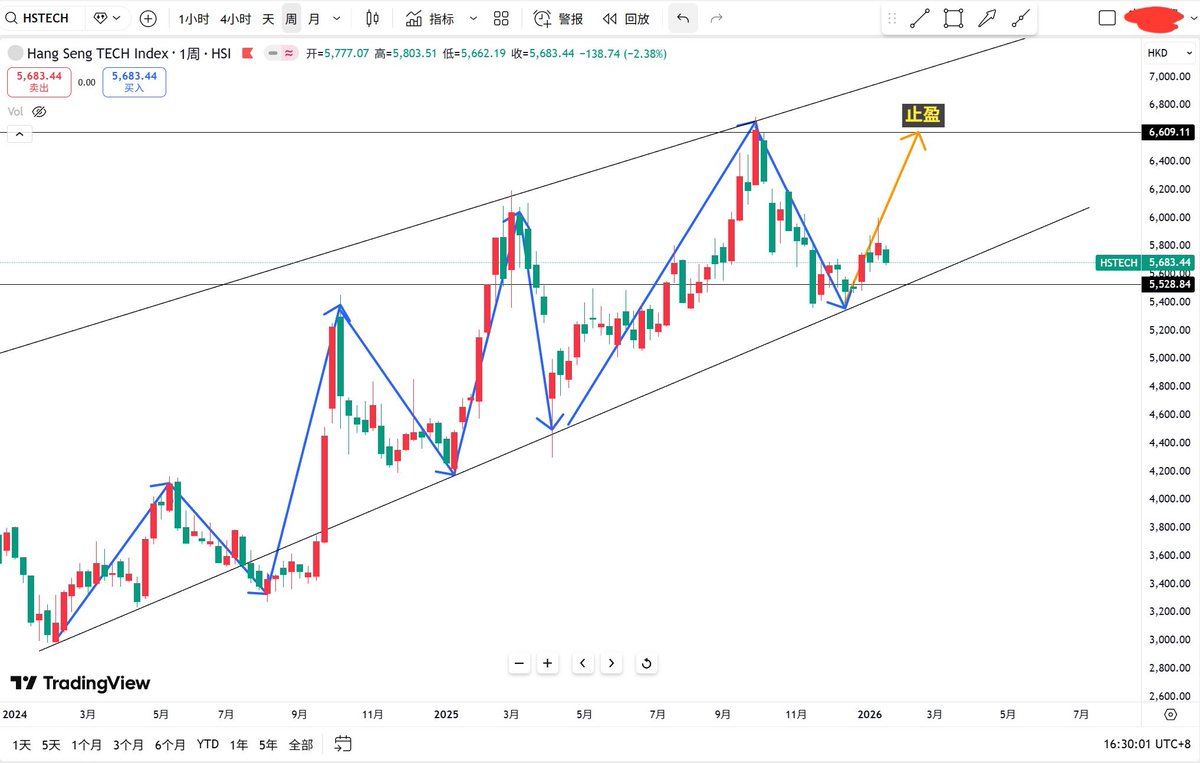Image resolution: width=1200 pixels, height=763 pixels.
Task: Start bar replay with 回放
Action: click(626, 18)
